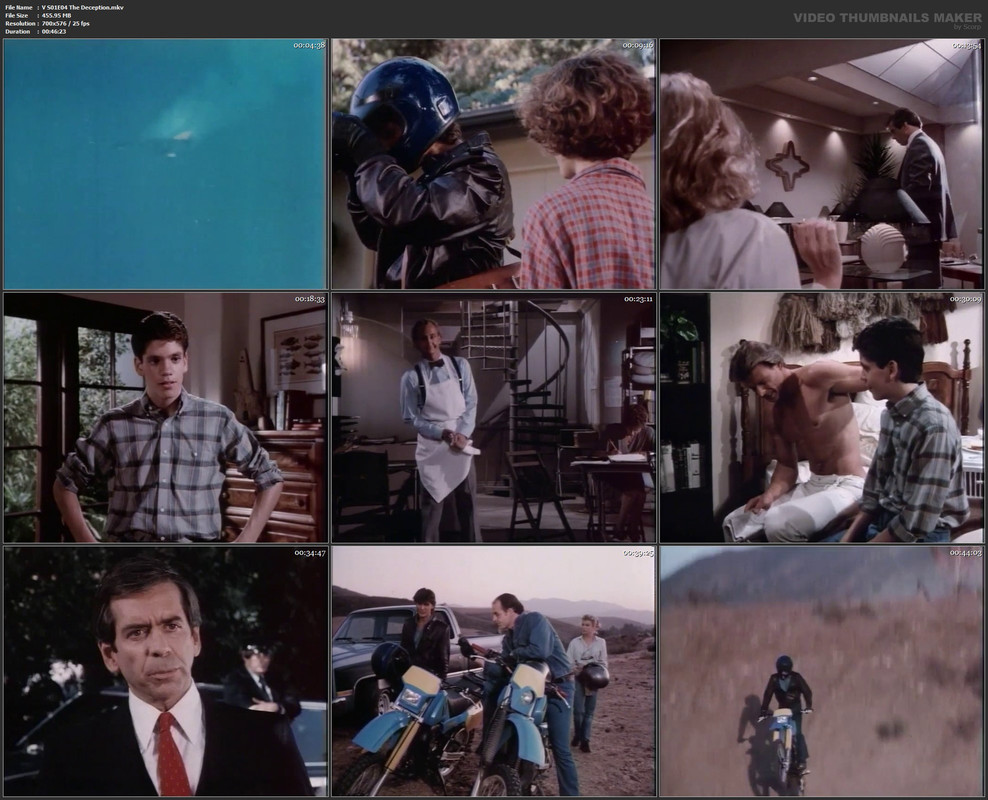
Task: Open the thumbnail with two blue dirt bikes
Action: click(494, 671)
